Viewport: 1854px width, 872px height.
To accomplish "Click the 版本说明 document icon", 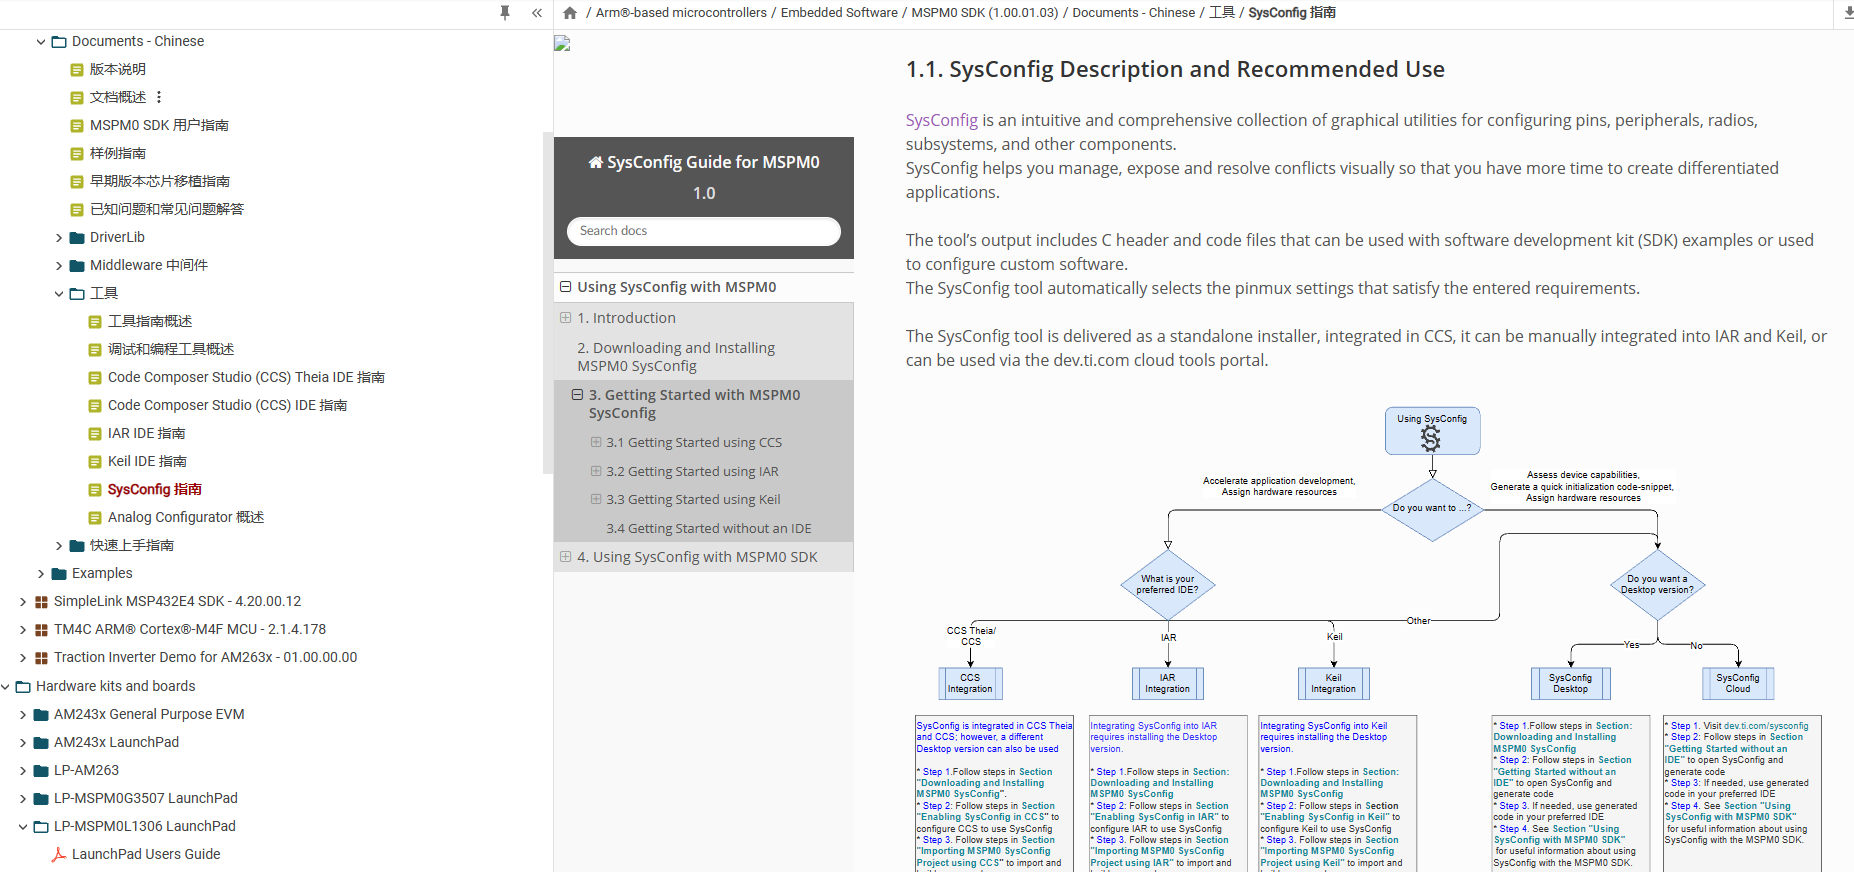I will pyautogui.click(x=77, y=70).
